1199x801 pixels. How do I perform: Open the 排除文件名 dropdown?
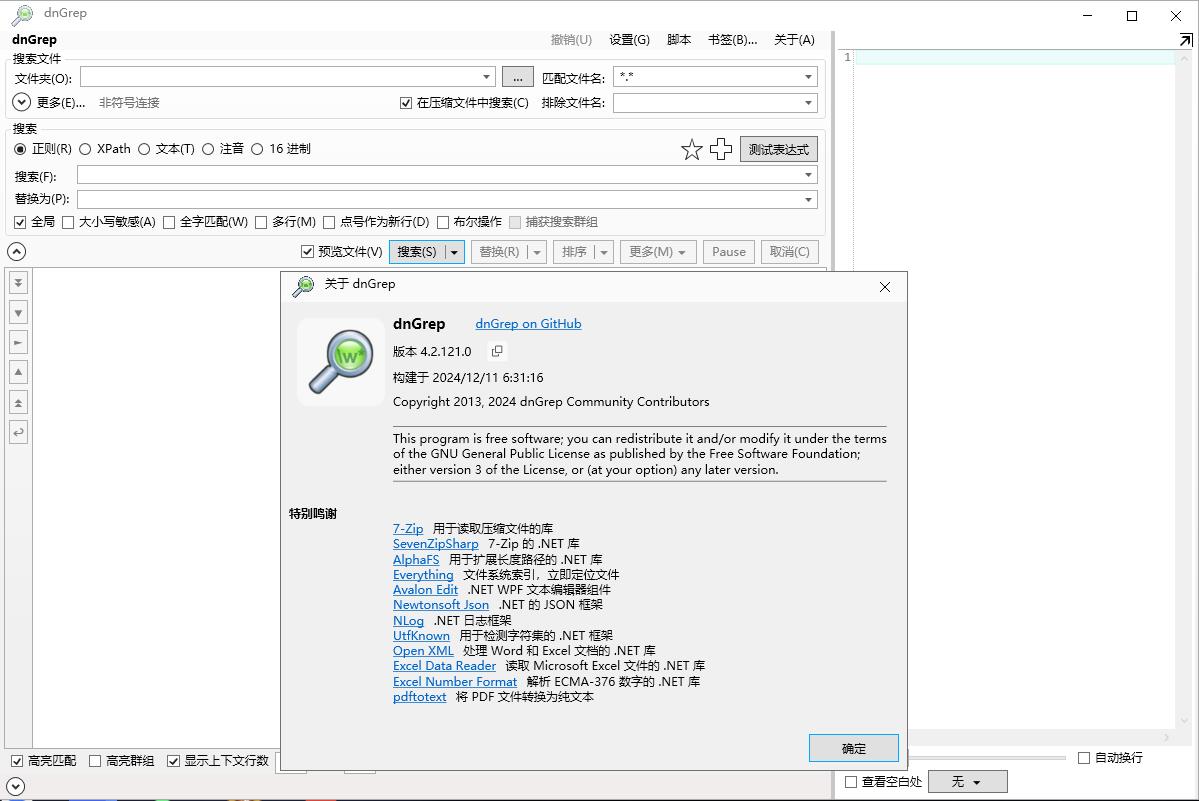point(808,103)
